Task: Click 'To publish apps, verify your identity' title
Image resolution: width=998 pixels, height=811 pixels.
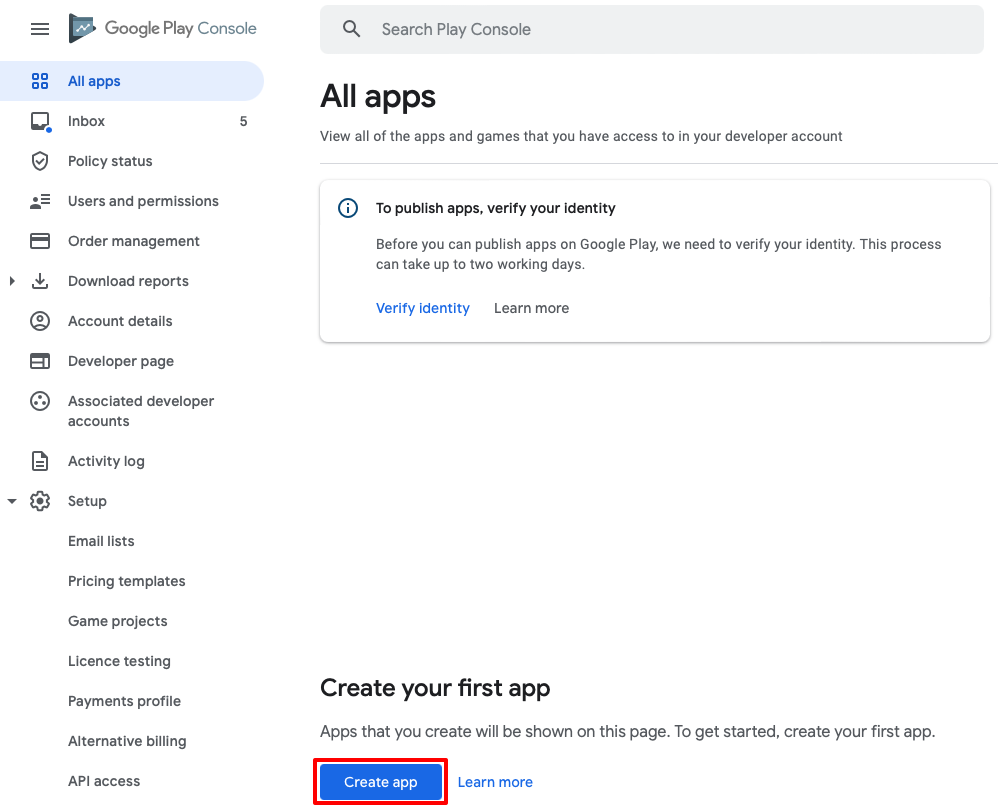Action: (495, 208)
